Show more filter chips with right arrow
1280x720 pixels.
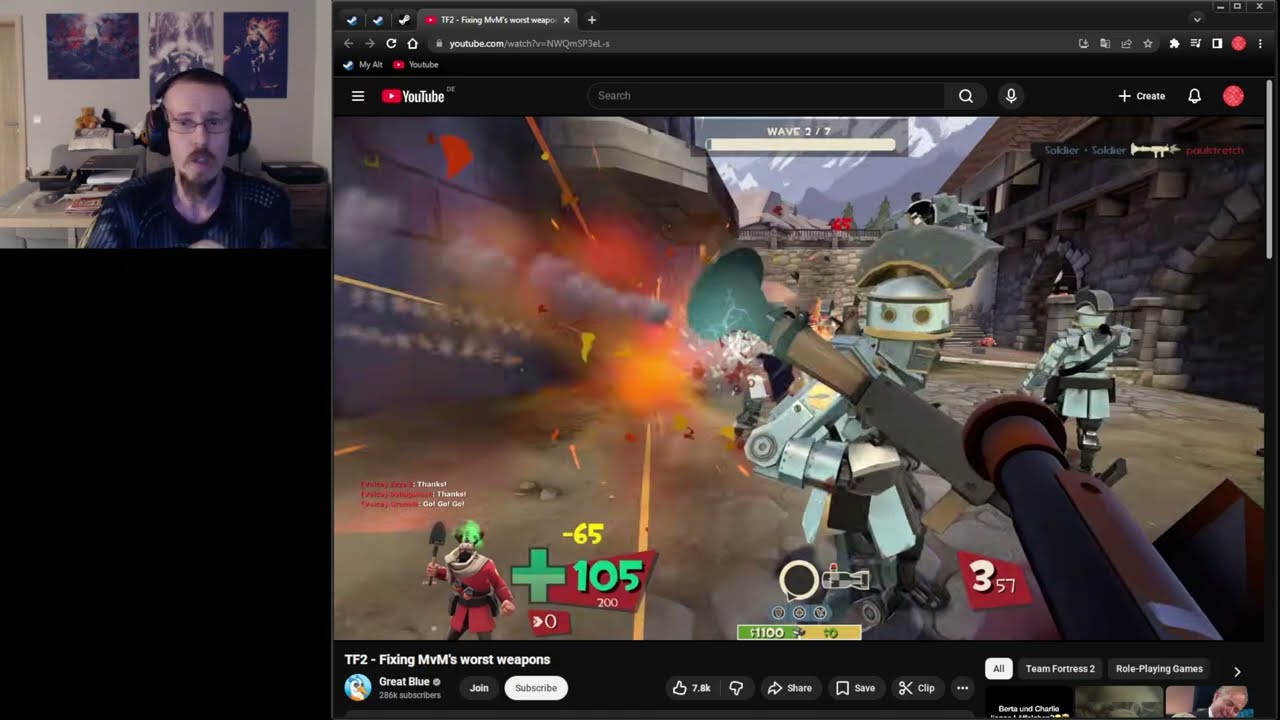(1237, 671)
